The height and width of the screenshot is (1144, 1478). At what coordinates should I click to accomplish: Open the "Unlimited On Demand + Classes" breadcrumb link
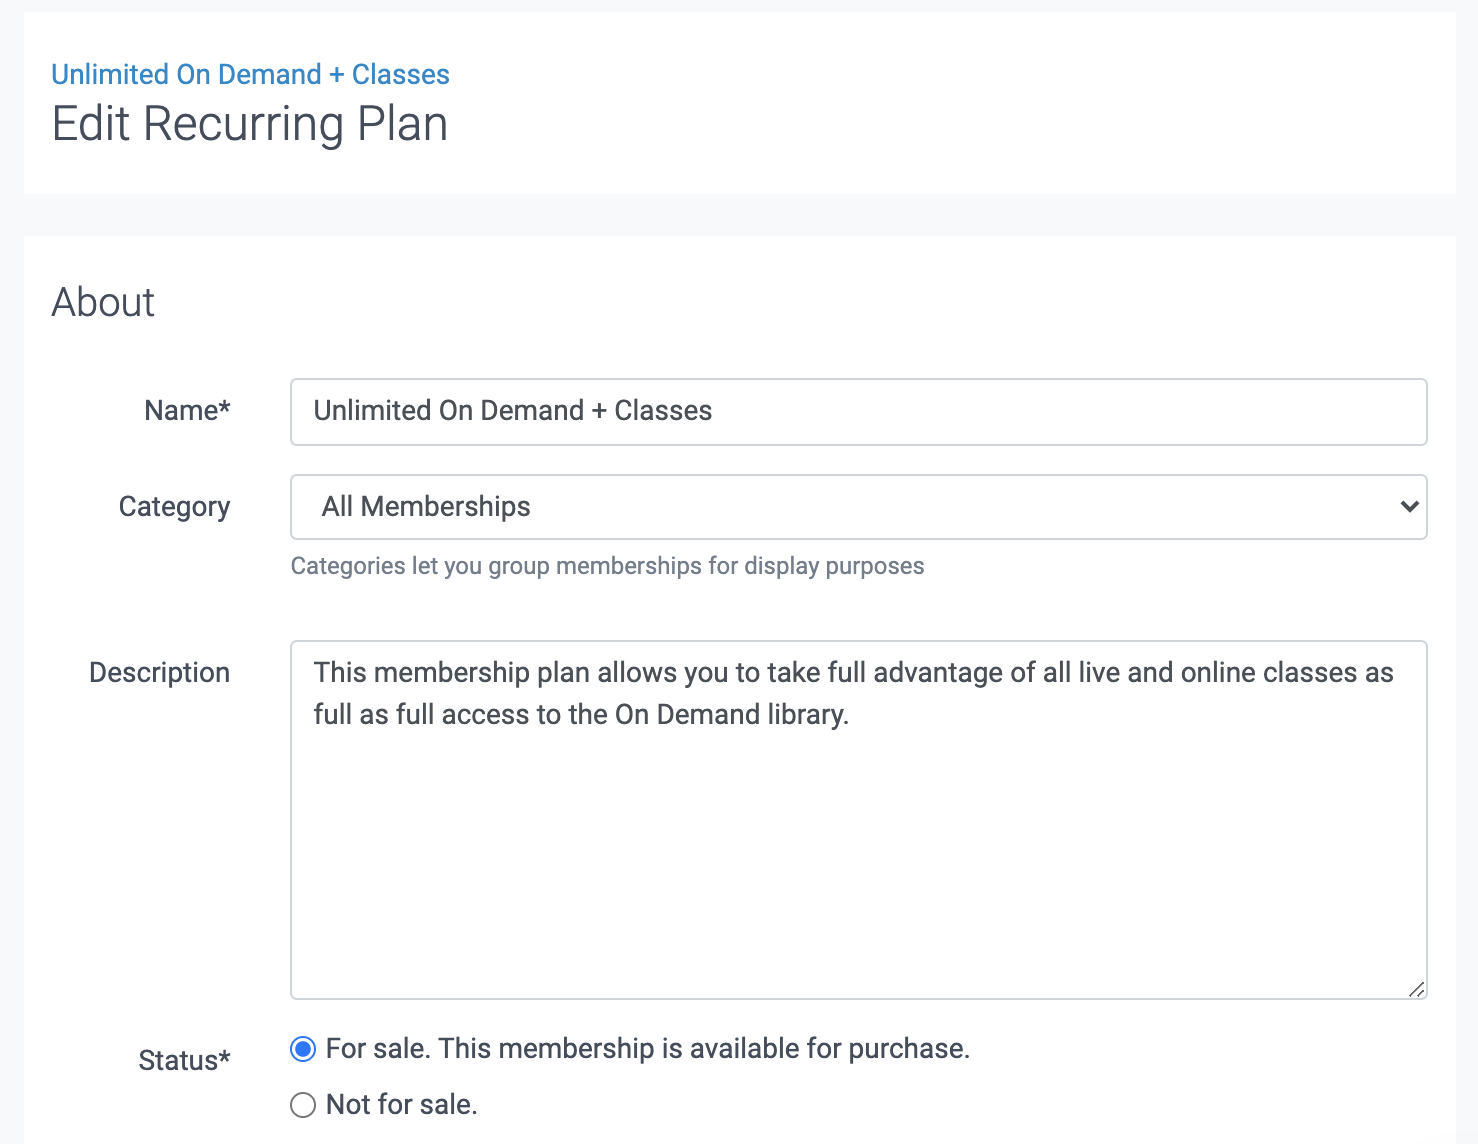pyautogui.click(x=250, y=74)
